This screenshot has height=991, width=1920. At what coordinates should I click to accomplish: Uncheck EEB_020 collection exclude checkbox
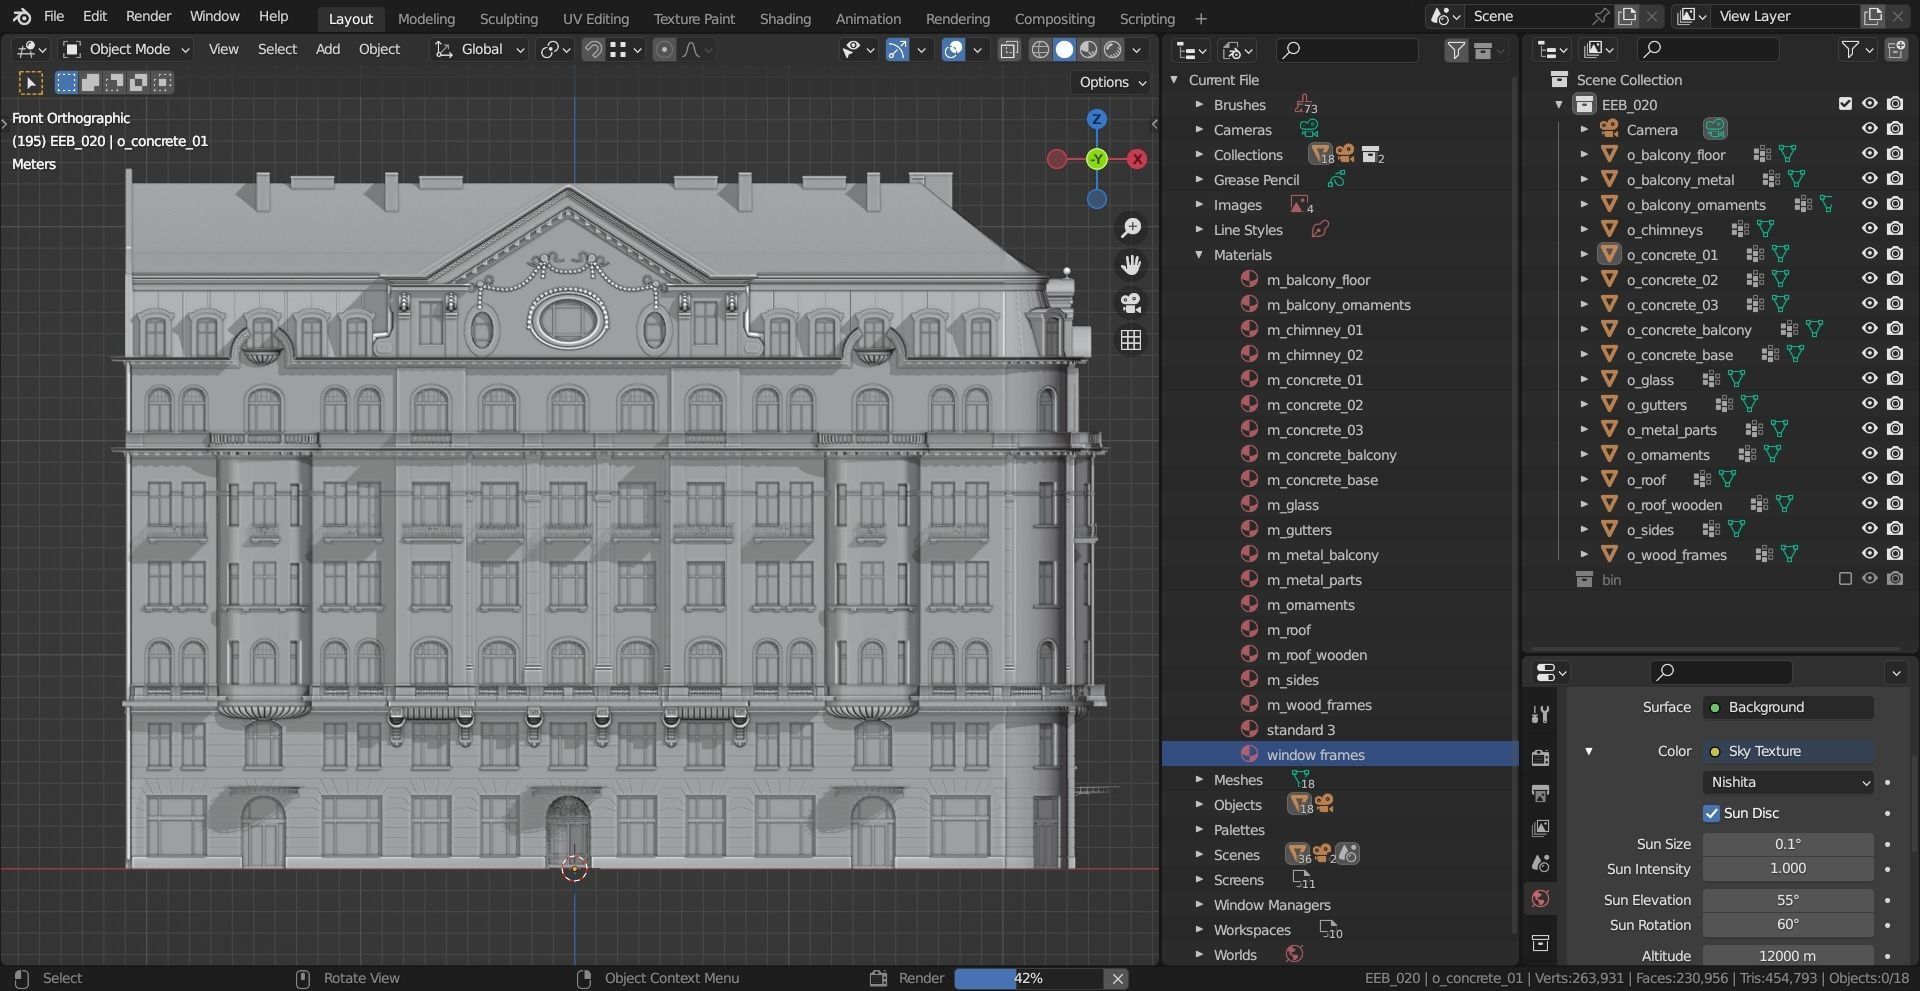(1845, 104)
